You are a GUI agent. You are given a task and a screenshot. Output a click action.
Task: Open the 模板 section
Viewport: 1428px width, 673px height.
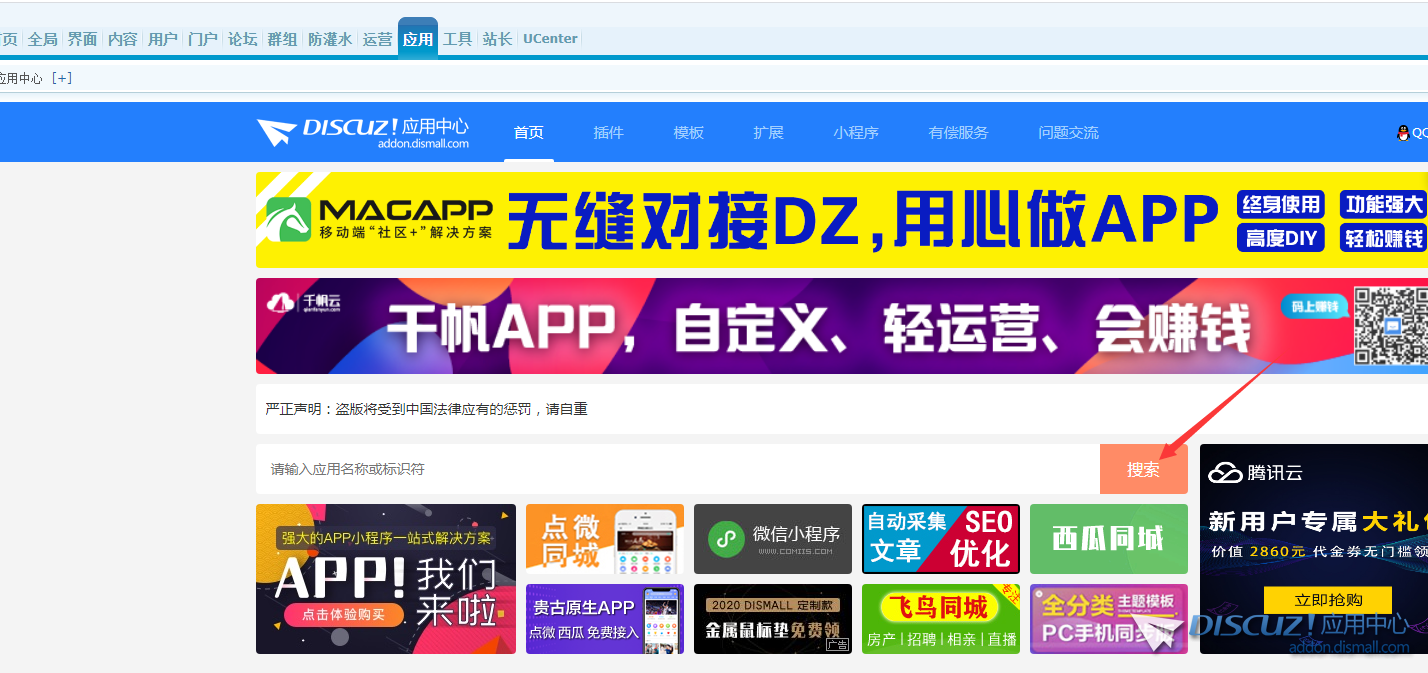coord(689,132)
